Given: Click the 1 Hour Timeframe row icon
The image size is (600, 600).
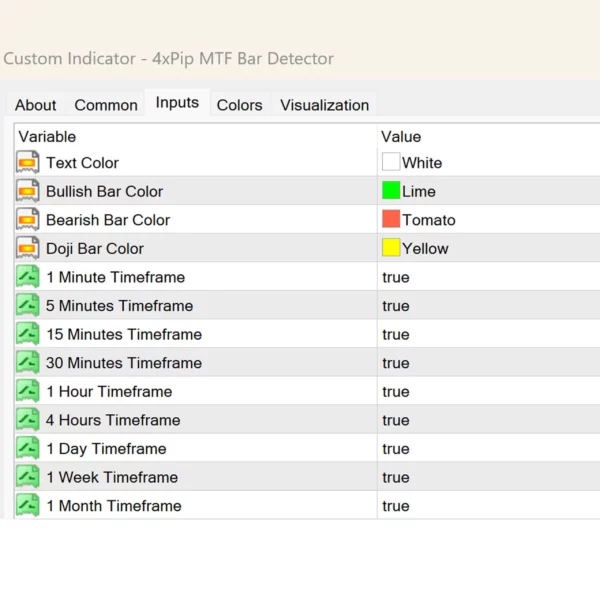Looking at the screenshot, I should [28, 391].
